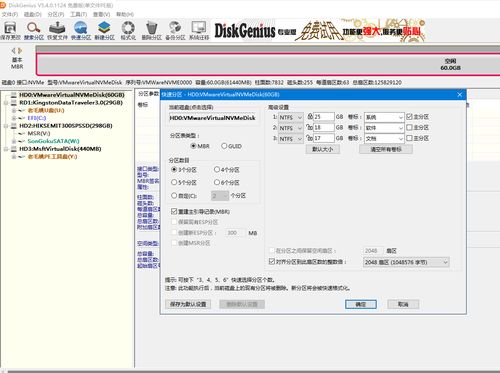Toggle the rebuild MBR checkbox

174,211
